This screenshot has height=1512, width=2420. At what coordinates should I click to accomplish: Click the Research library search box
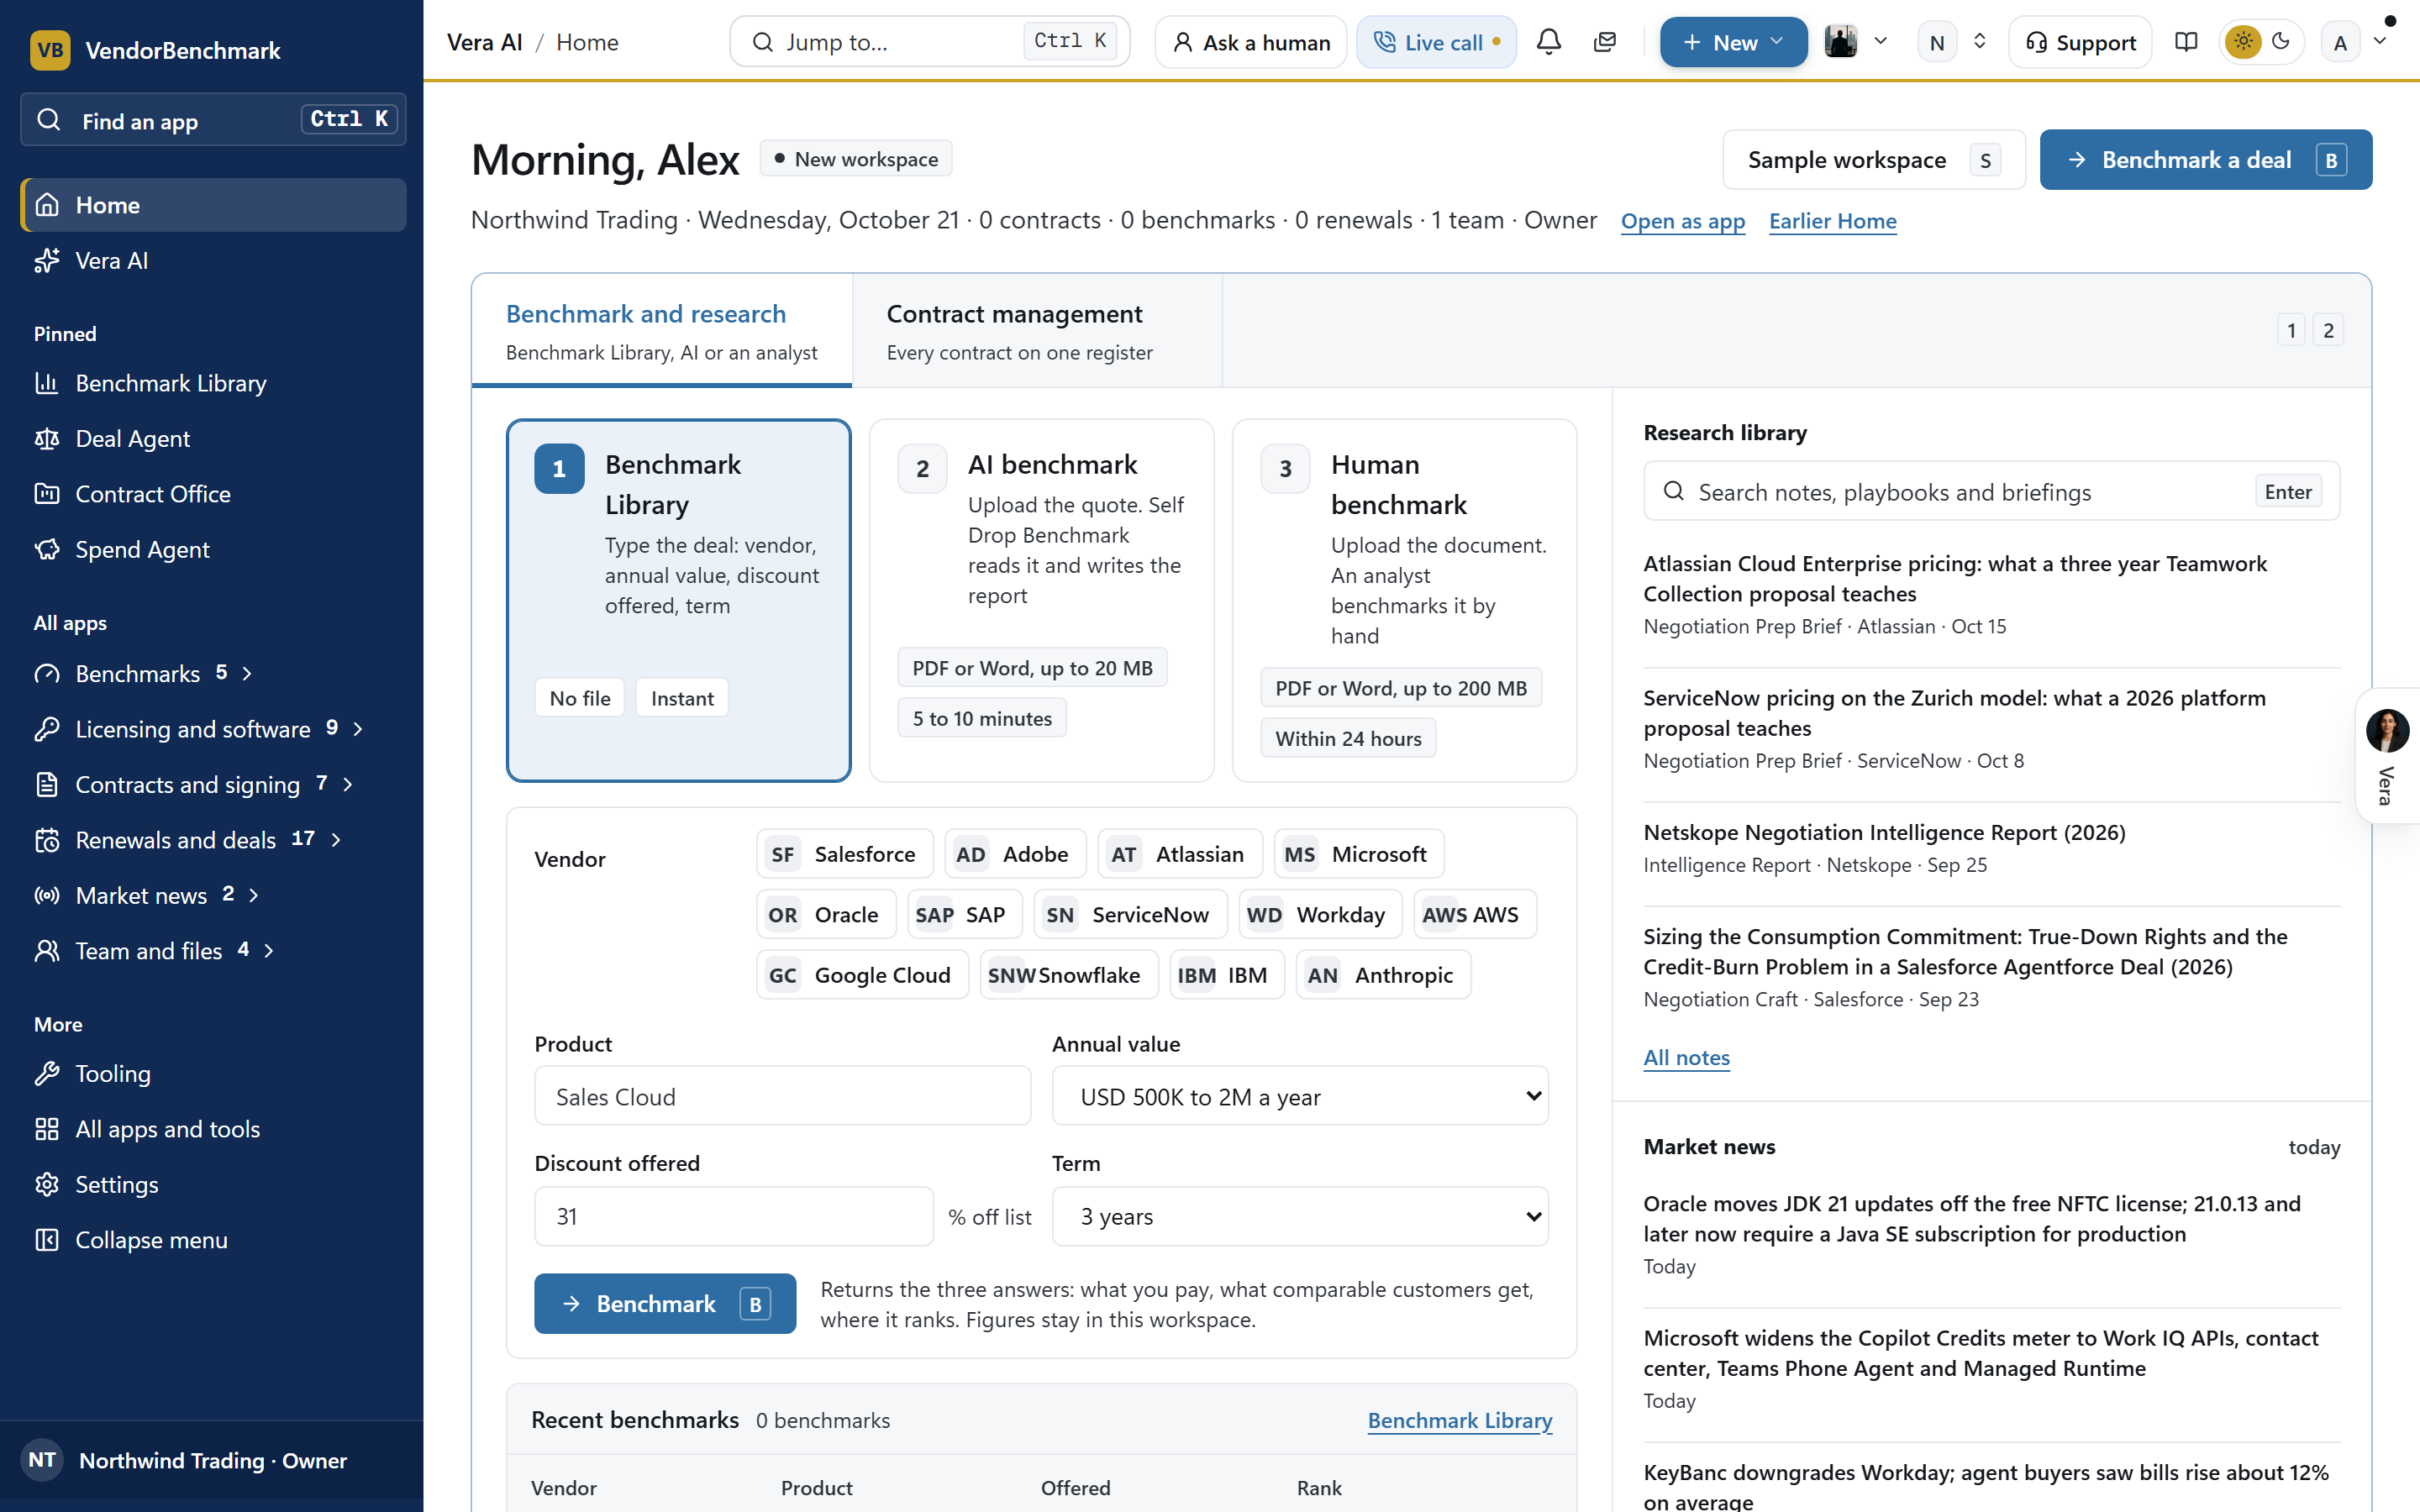tap(1991, 491)
